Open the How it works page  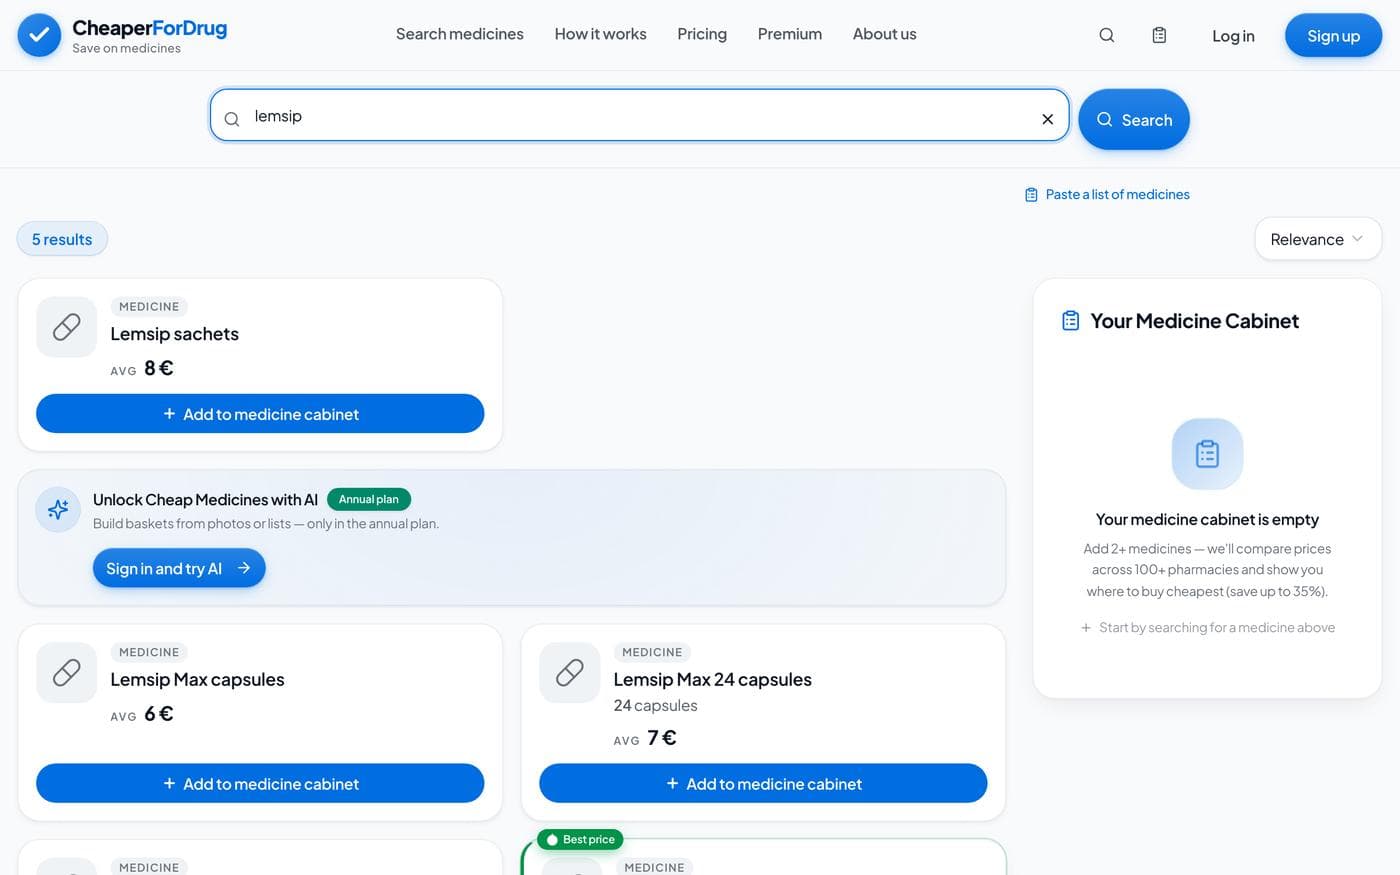[x=601, y=34]
